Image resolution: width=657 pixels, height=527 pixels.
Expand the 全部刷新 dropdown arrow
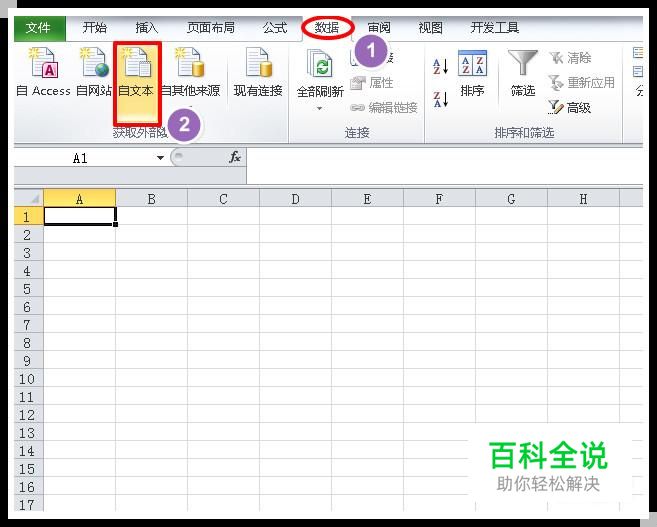click(x=319, y=108)
